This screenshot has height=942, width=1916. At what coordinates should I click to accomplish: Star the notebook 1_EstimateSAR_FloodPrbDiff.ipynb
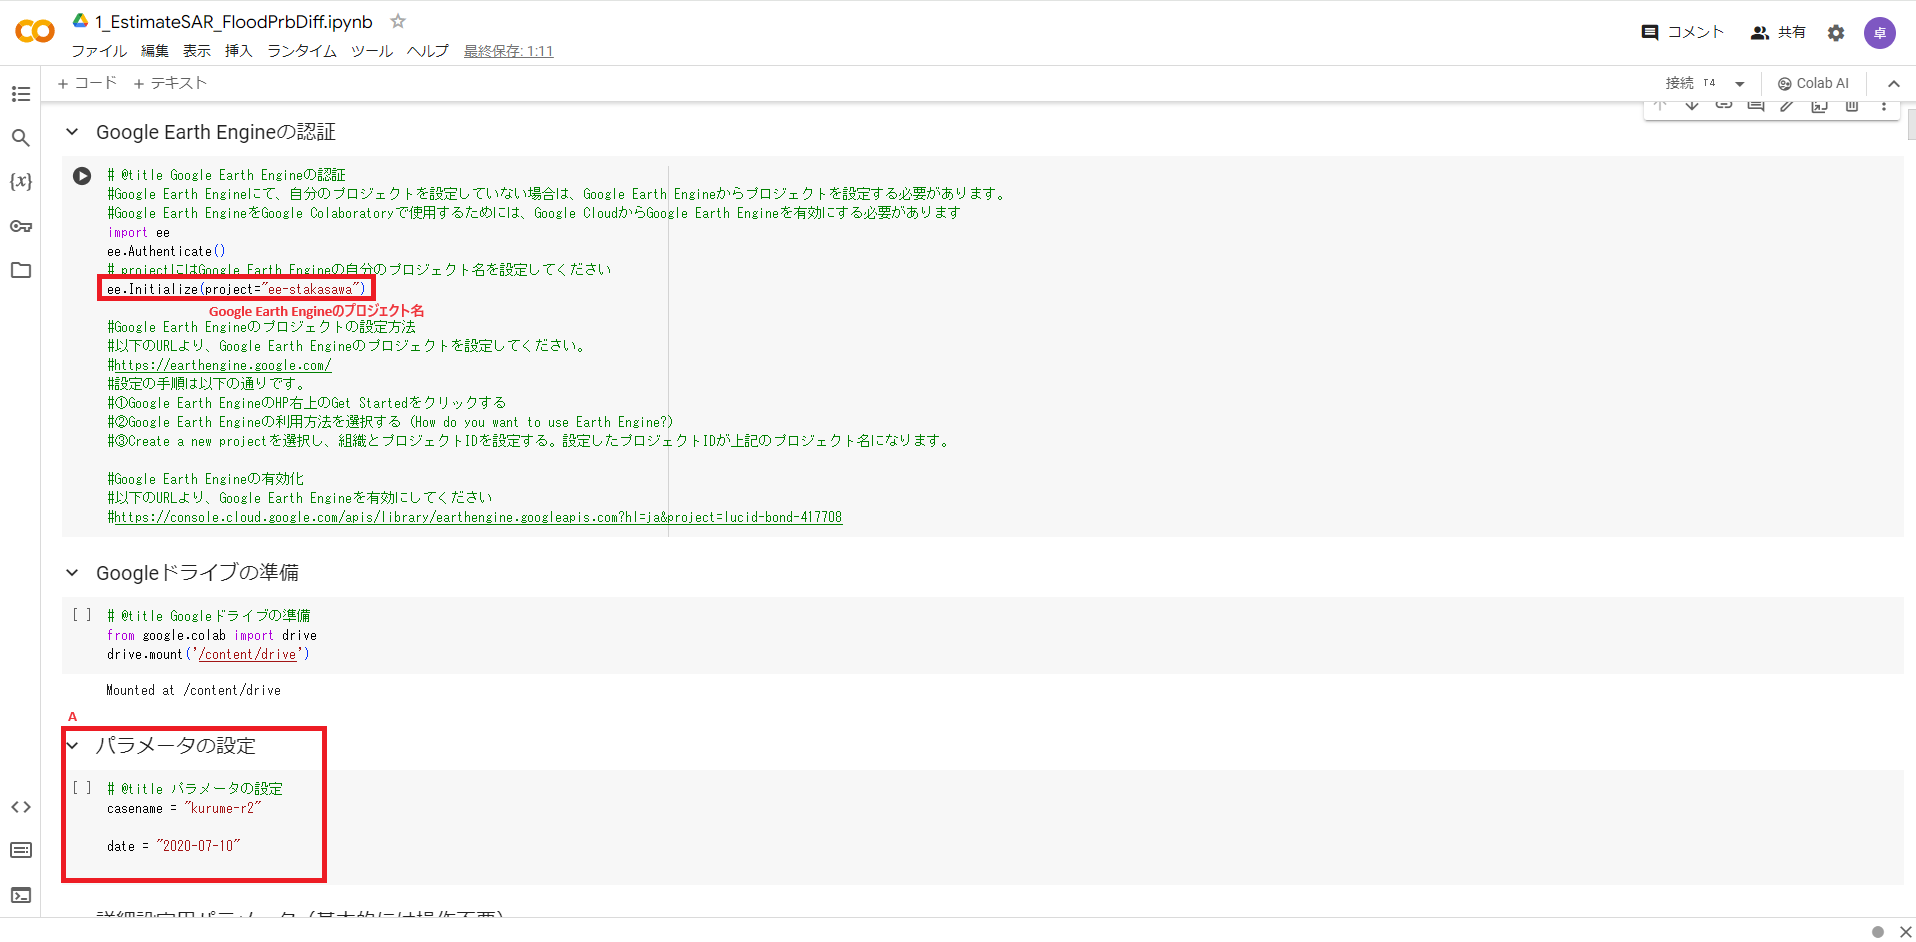pyautogui.click(x=398, y=21)
